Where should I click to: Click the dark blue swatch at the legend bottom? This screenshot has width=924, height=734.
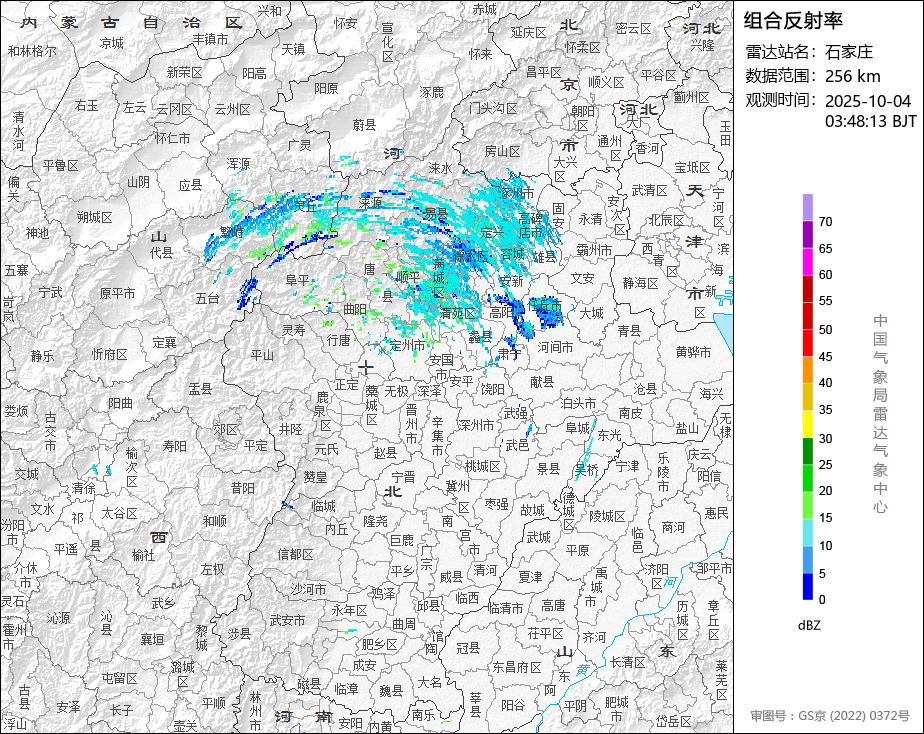(807, 587)
